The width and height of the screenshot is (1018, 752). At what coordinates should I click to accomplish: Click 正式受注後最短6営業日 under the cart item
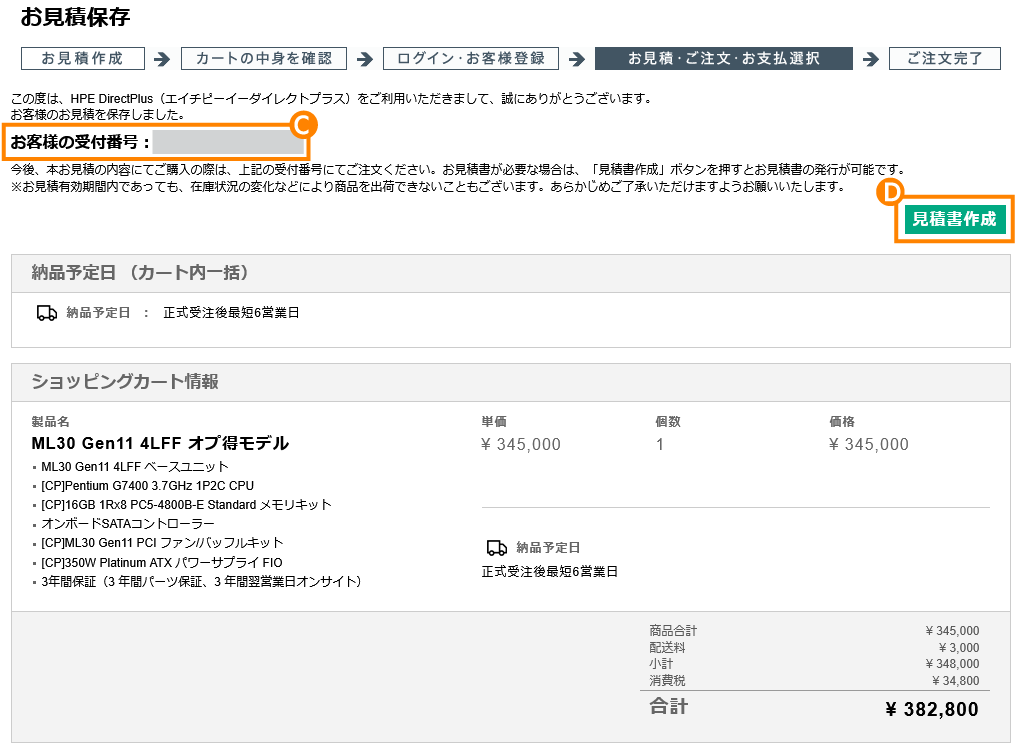[549, 571]
